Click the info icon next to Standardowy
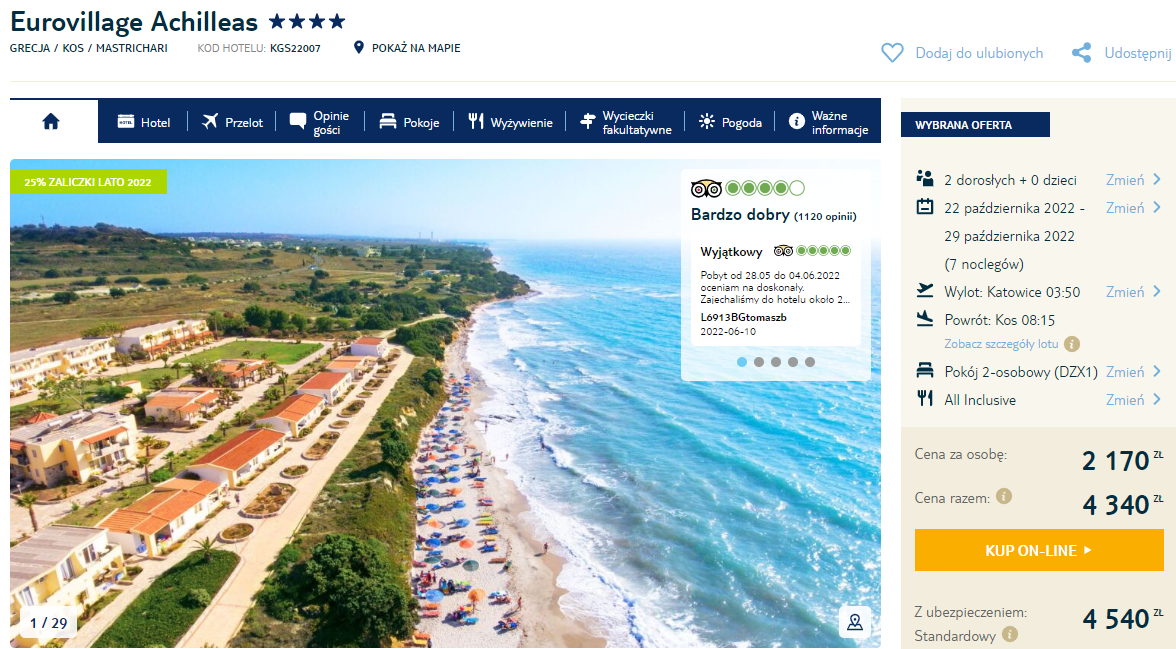1176x649 pixels. [1010, 635]
